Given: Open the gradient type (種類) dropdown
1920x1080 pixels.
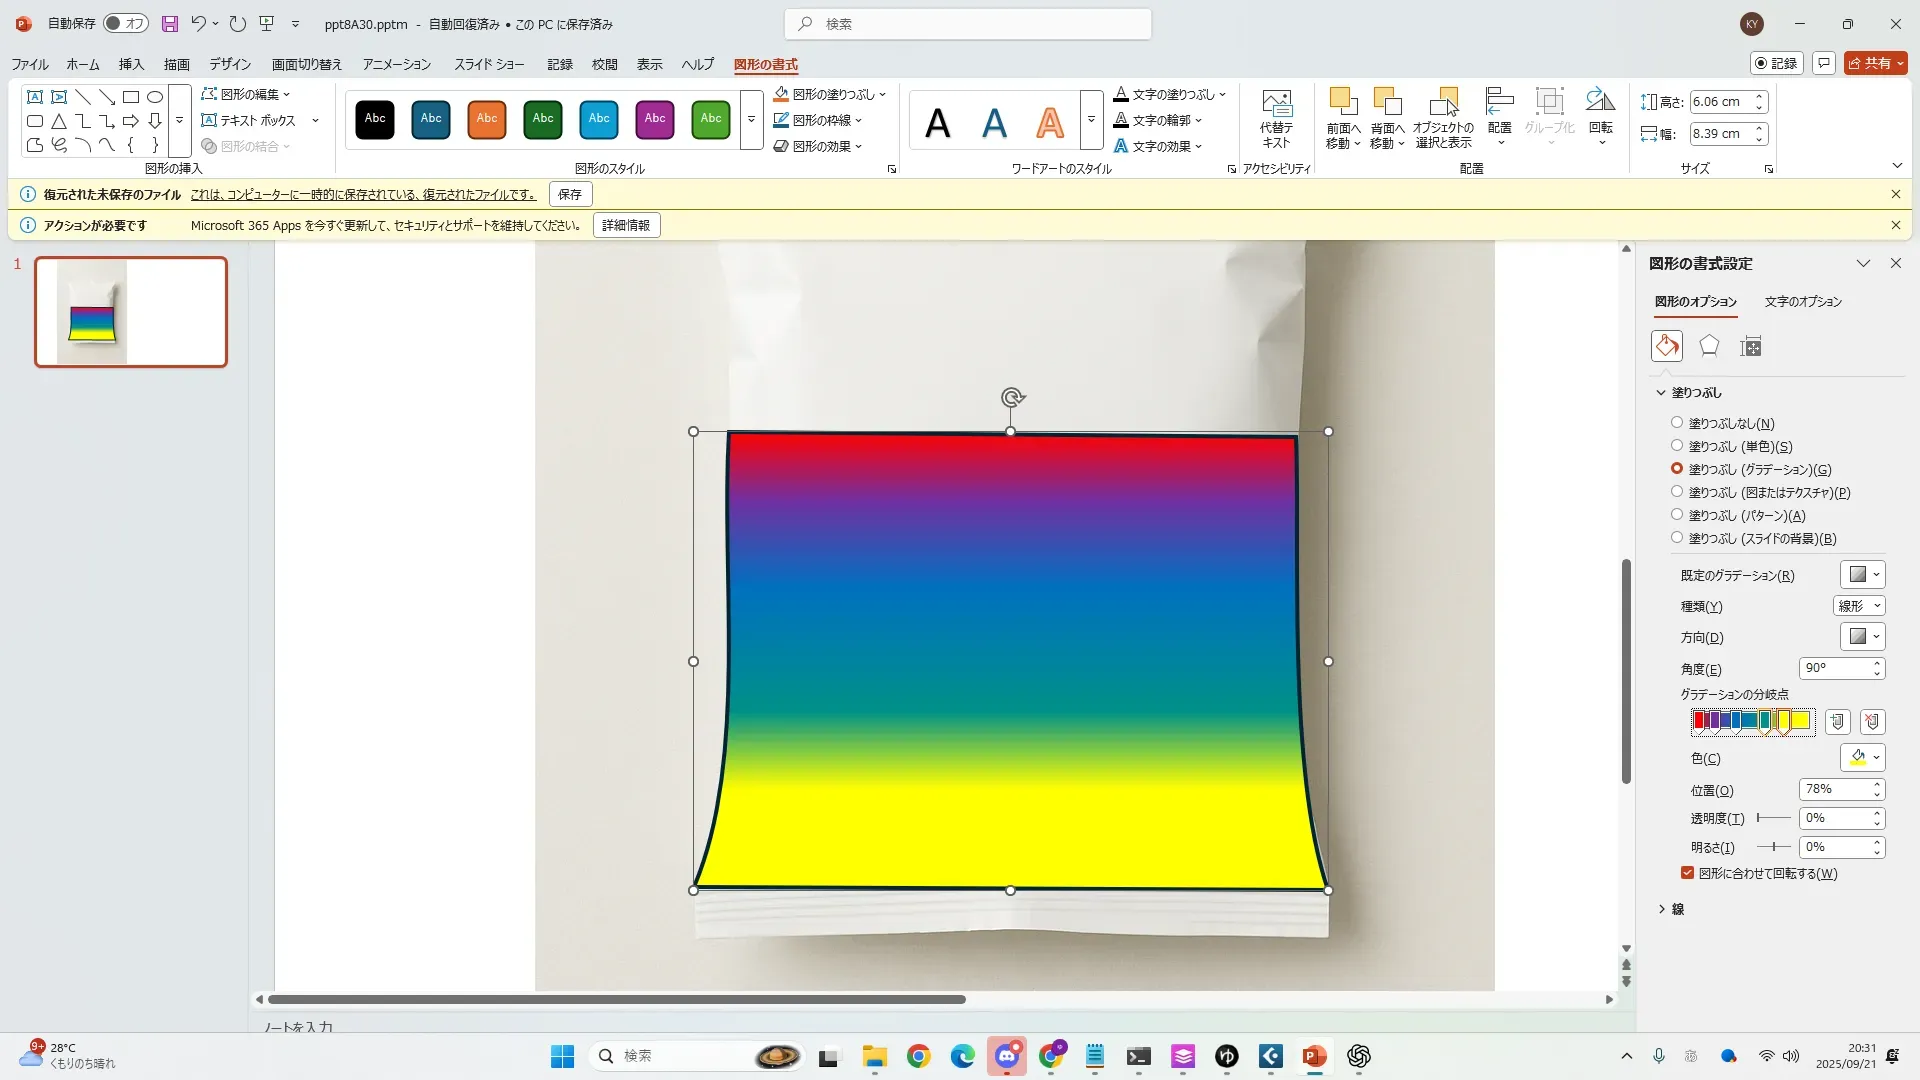Looking at the screenshot, I should pos(1859,606).
